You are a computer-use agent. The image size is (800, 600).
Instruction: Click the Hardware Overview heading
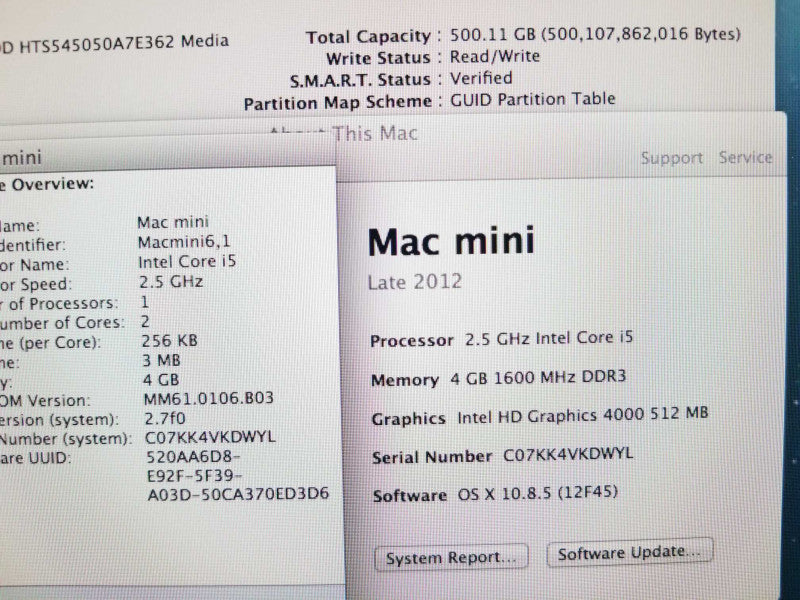point(47,184)
